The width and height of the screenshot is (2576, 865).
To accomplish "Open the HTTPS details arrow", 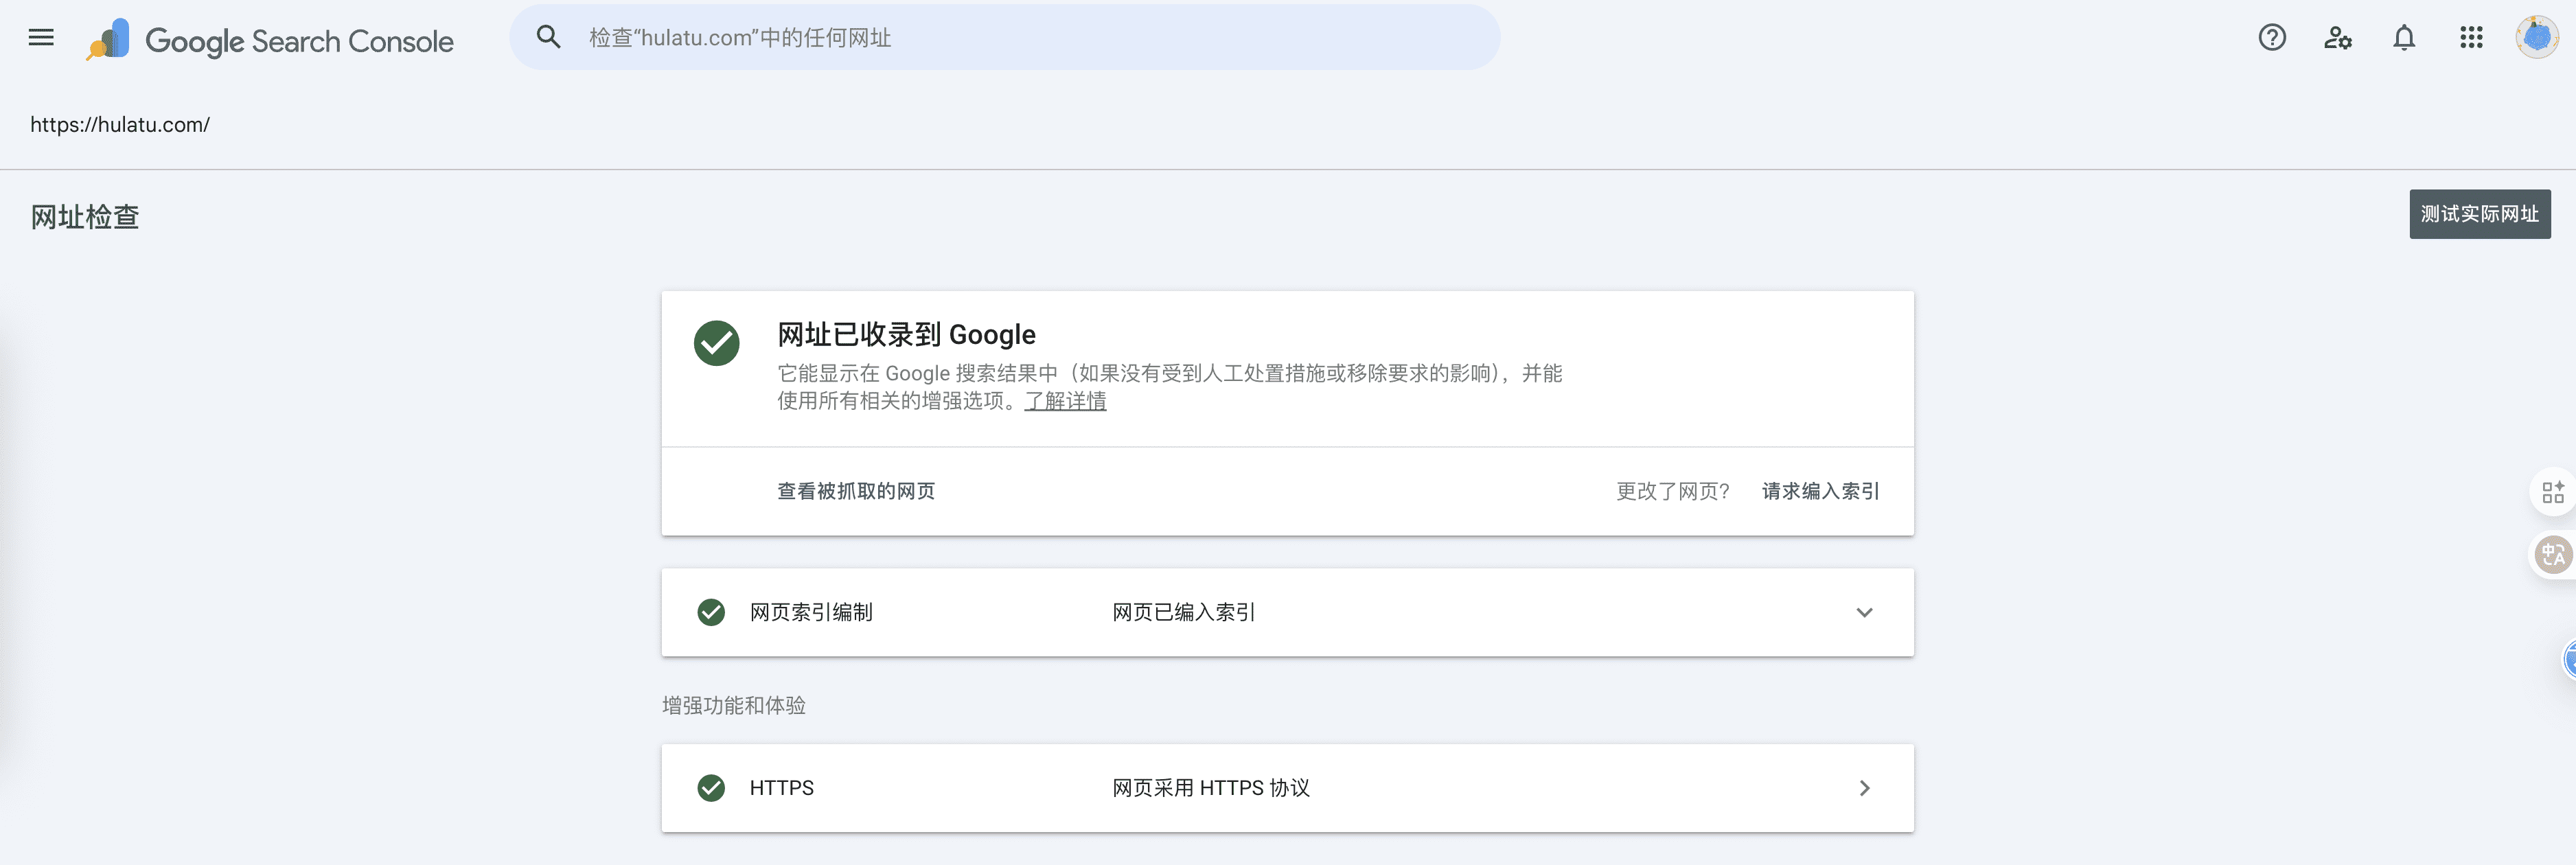I will pos(1864,788).
